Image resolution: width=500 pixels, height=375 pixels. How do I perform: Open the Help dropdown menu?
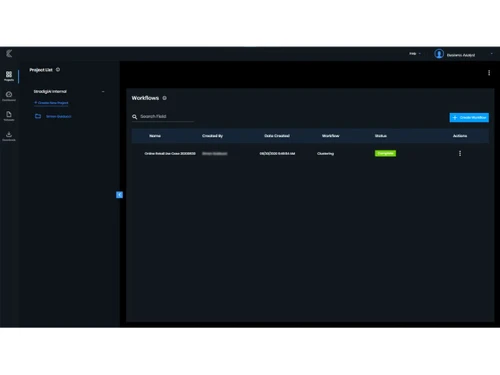[415, 54]
